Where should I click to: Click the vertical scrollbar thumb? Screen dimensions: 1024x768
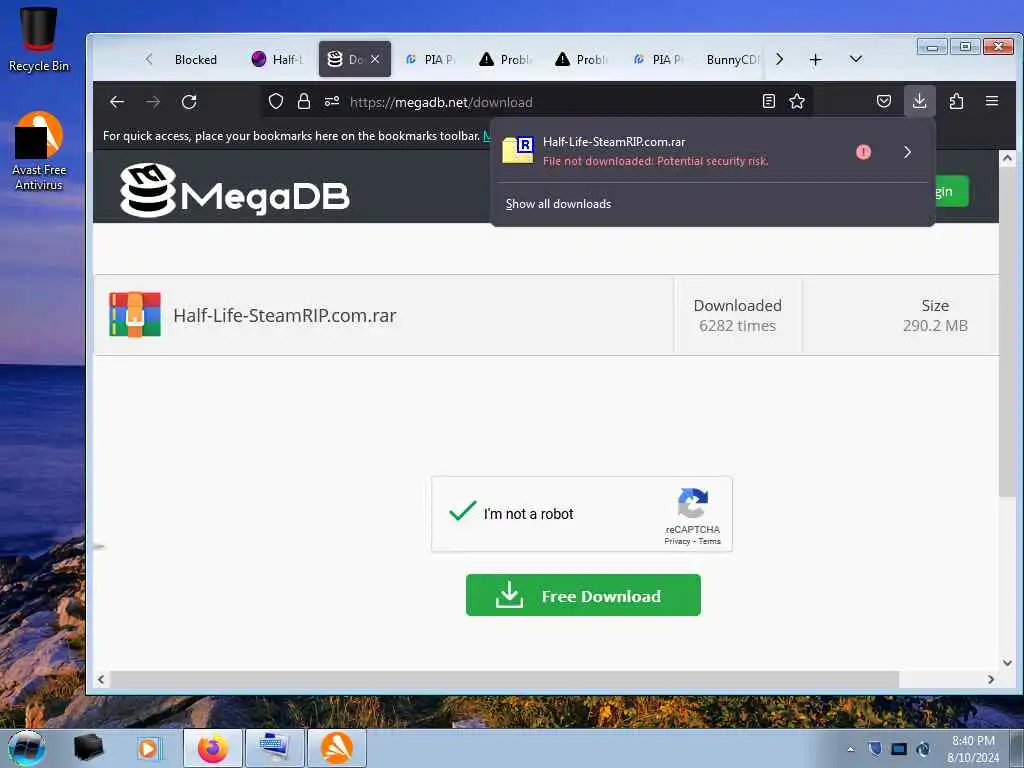tap(1007, 331)
